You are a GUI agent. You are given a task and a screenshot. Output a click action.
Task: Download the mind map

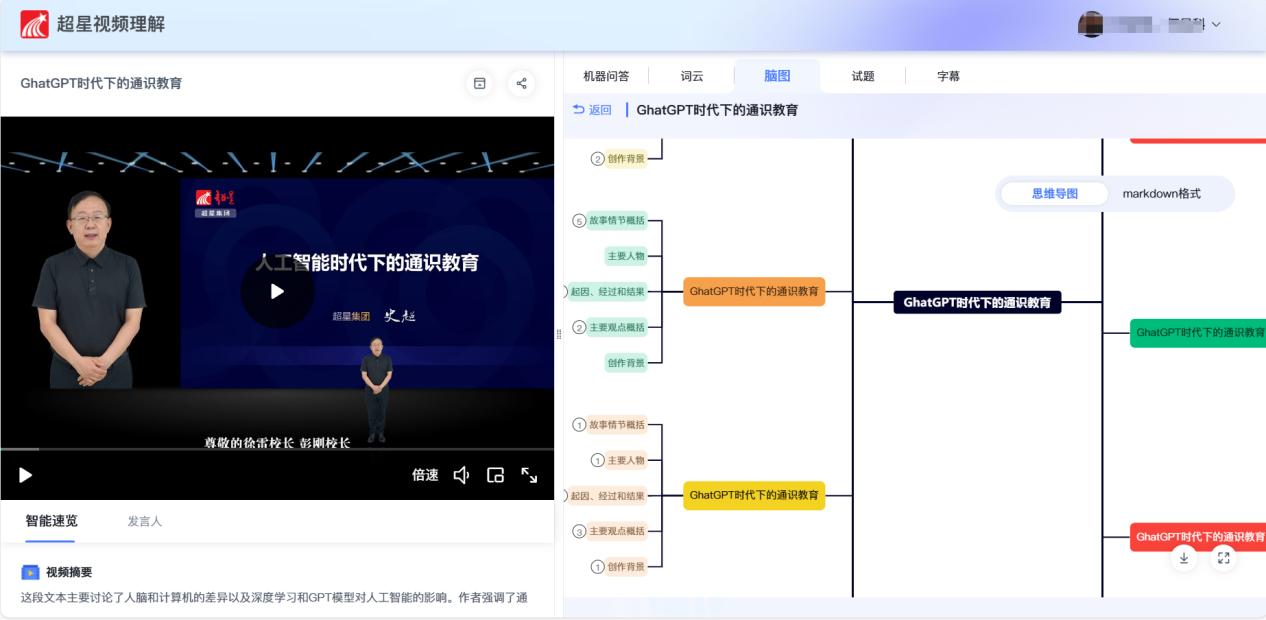click(x=1184, y=558)
